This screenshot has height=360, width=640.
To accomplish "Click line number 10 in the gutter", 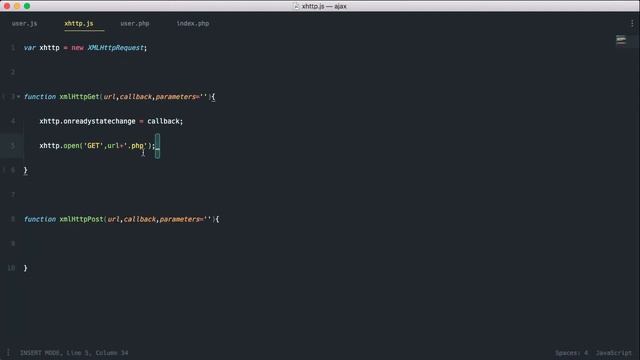I will click(11, 268).
